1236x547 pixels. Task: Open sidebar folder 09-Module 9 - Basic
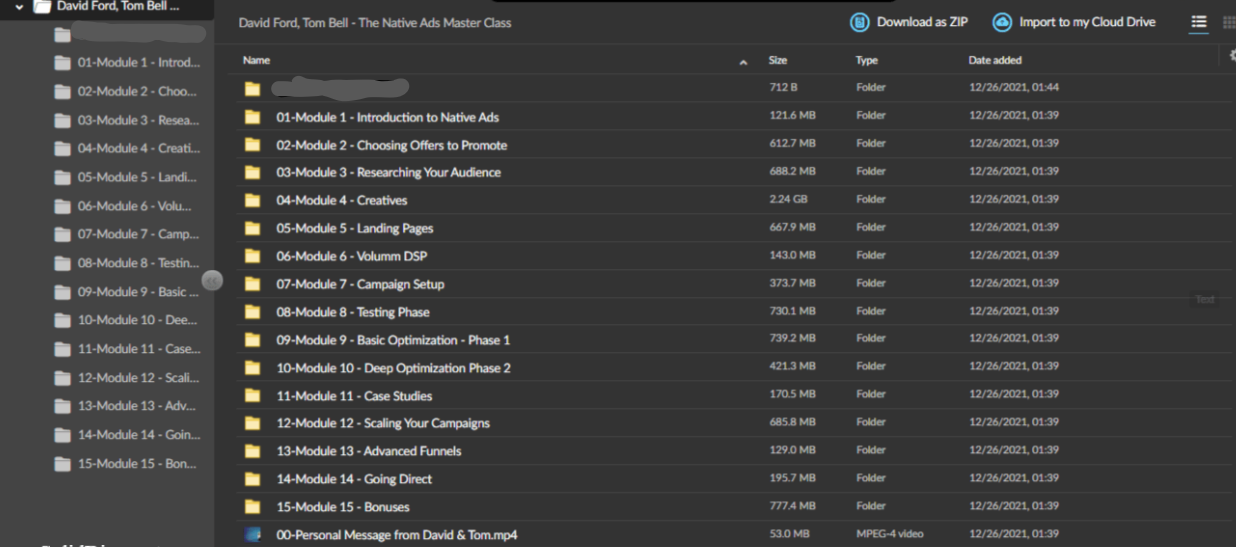pyautogui.click(x=127, y=293)
